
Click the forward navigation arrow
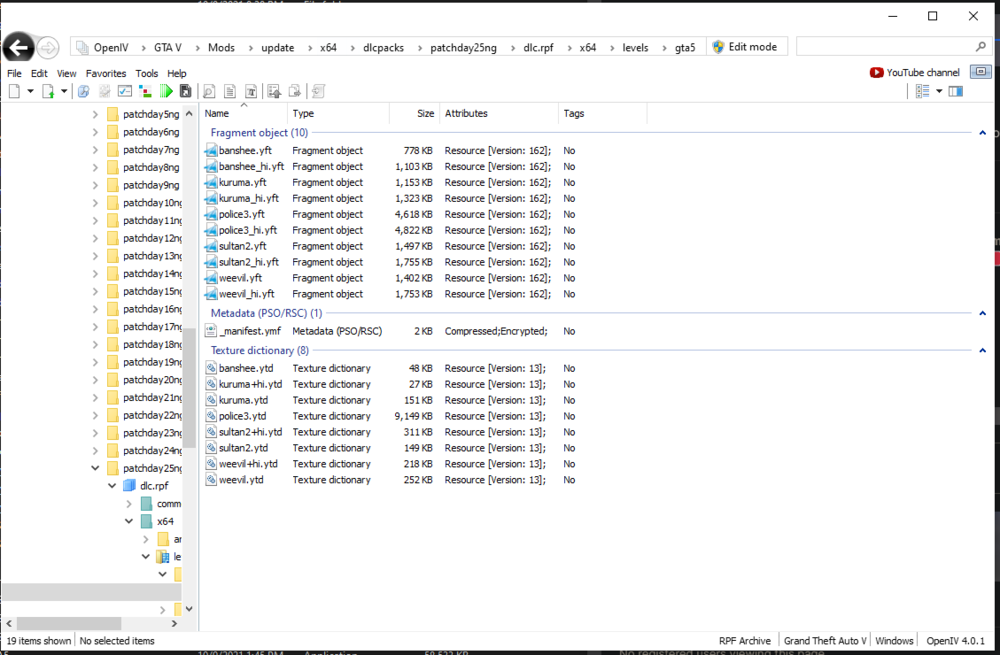click(48, 48)
